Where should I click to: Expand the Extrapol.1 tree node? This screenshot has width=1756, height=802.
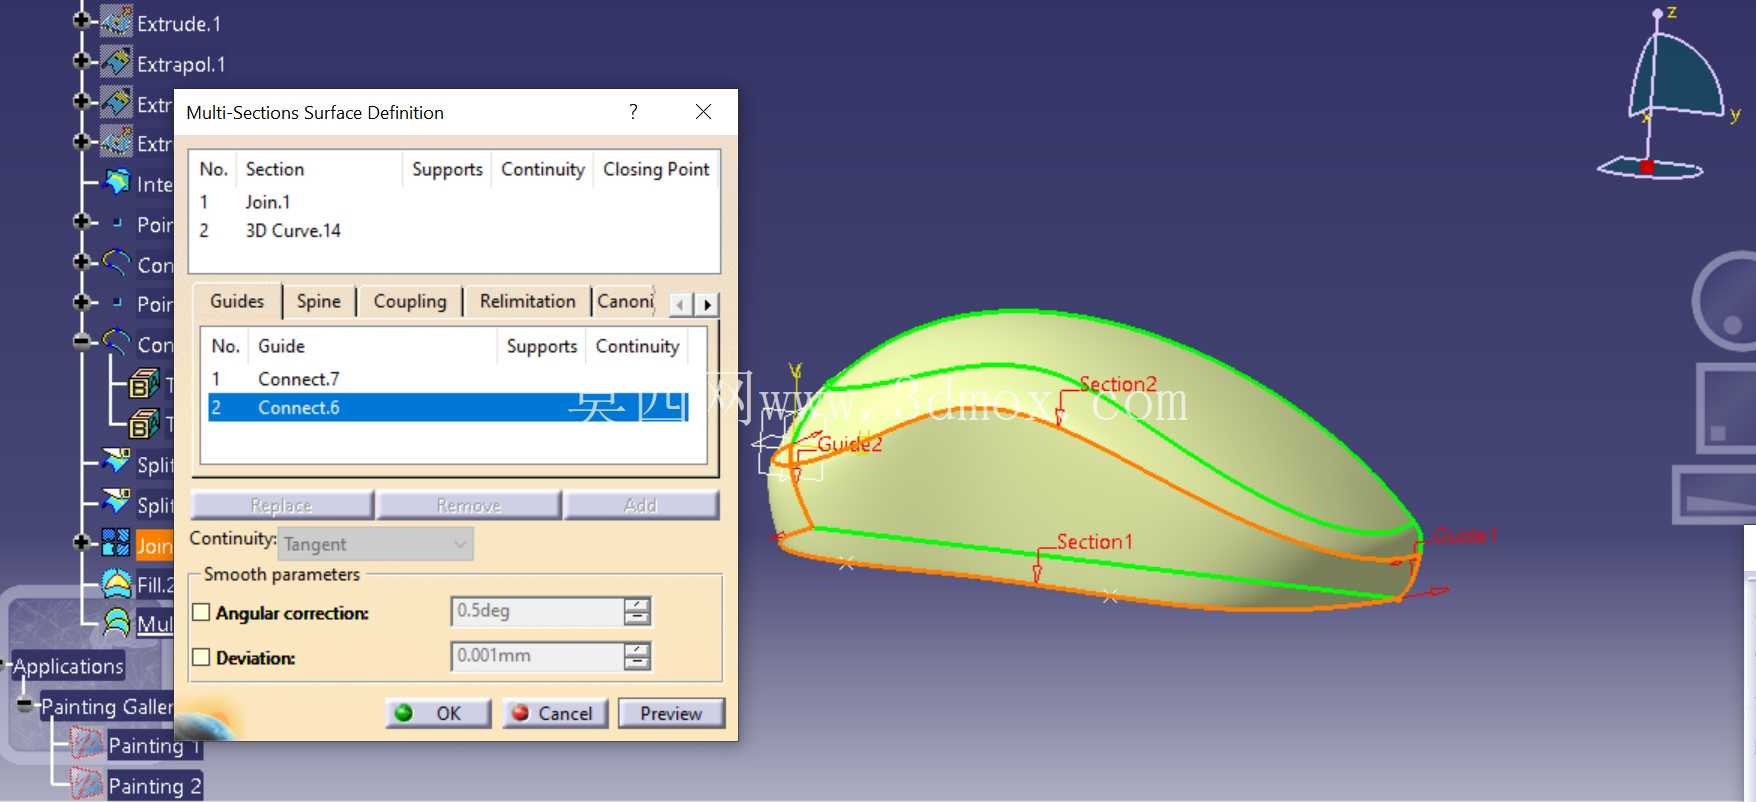tap(82, 61)
